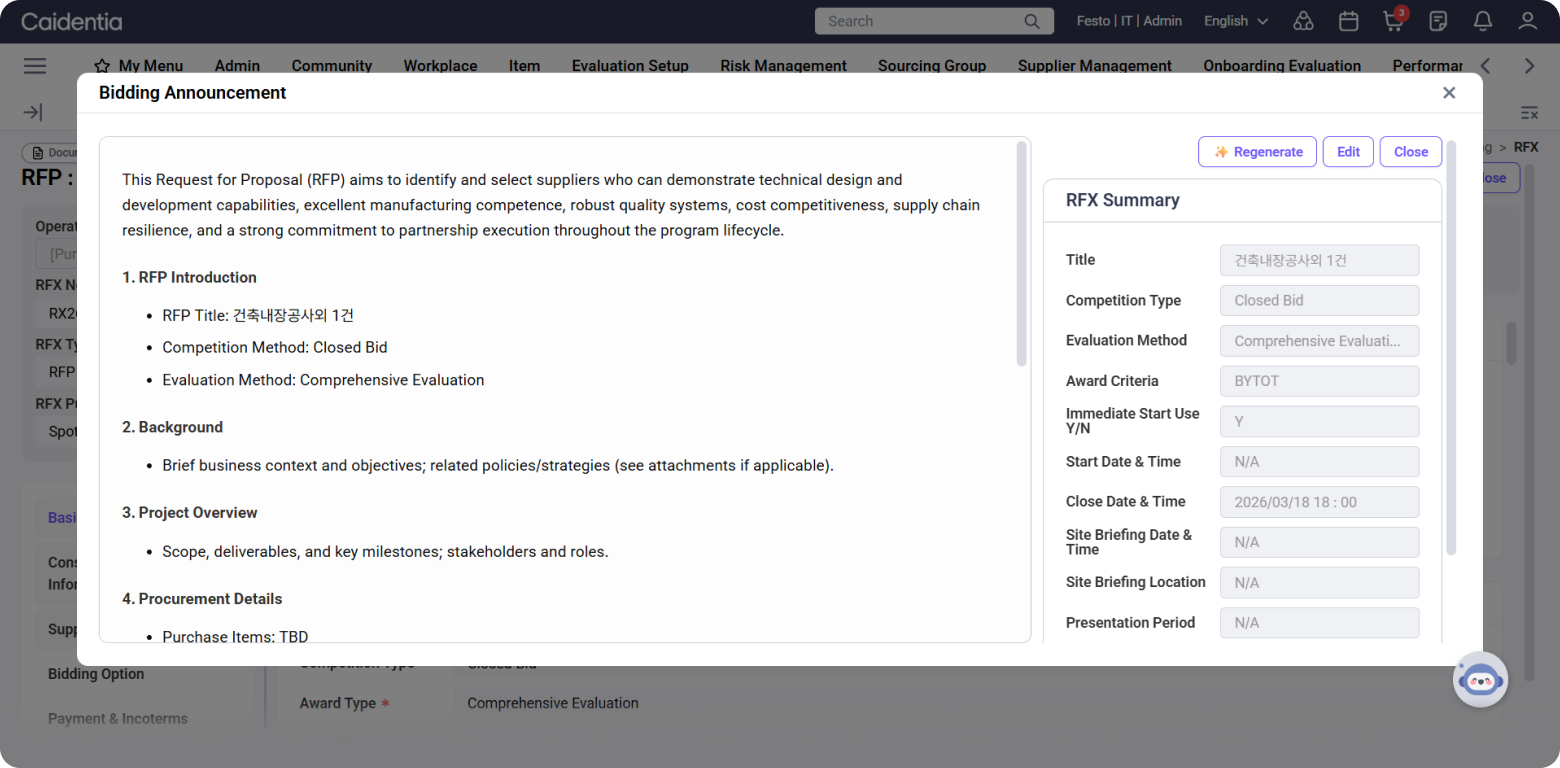Click the announcement text scrollbar
The height and width of the screenshot is (768, 1560).
1021,255
